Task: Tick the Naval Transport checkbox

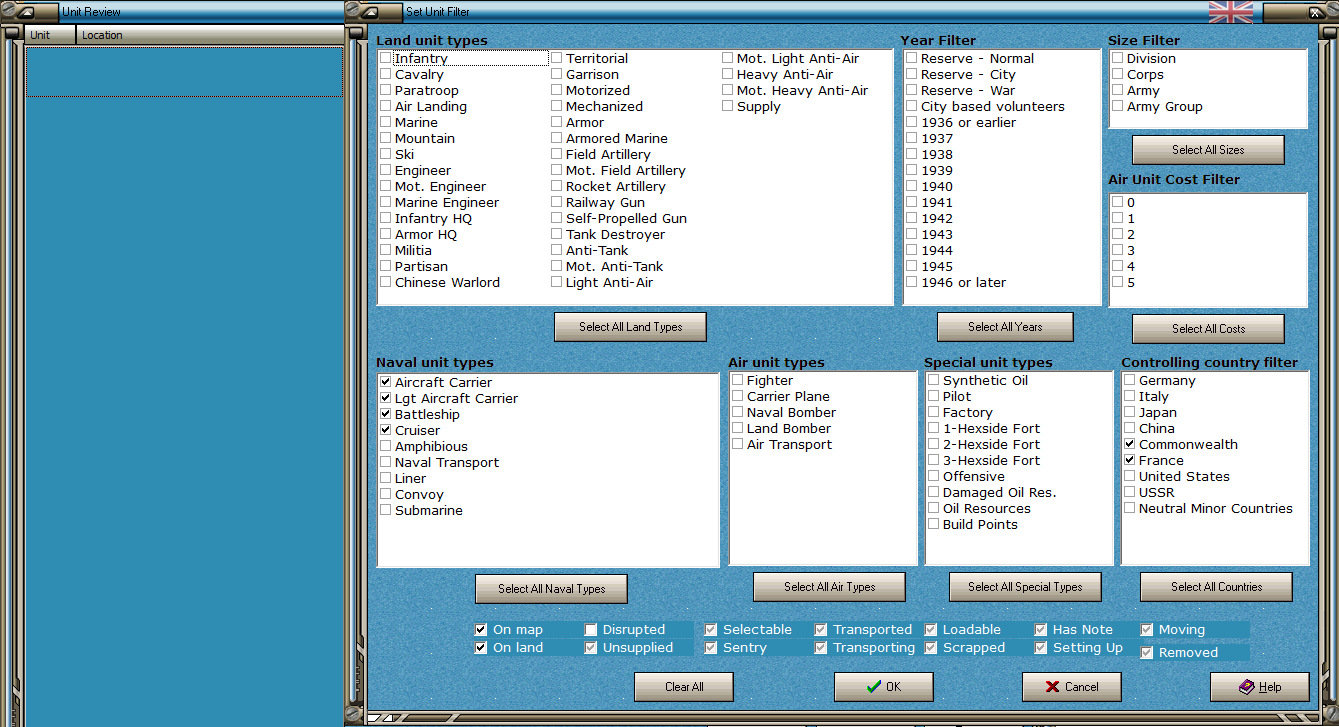Action: coord(385,462)
